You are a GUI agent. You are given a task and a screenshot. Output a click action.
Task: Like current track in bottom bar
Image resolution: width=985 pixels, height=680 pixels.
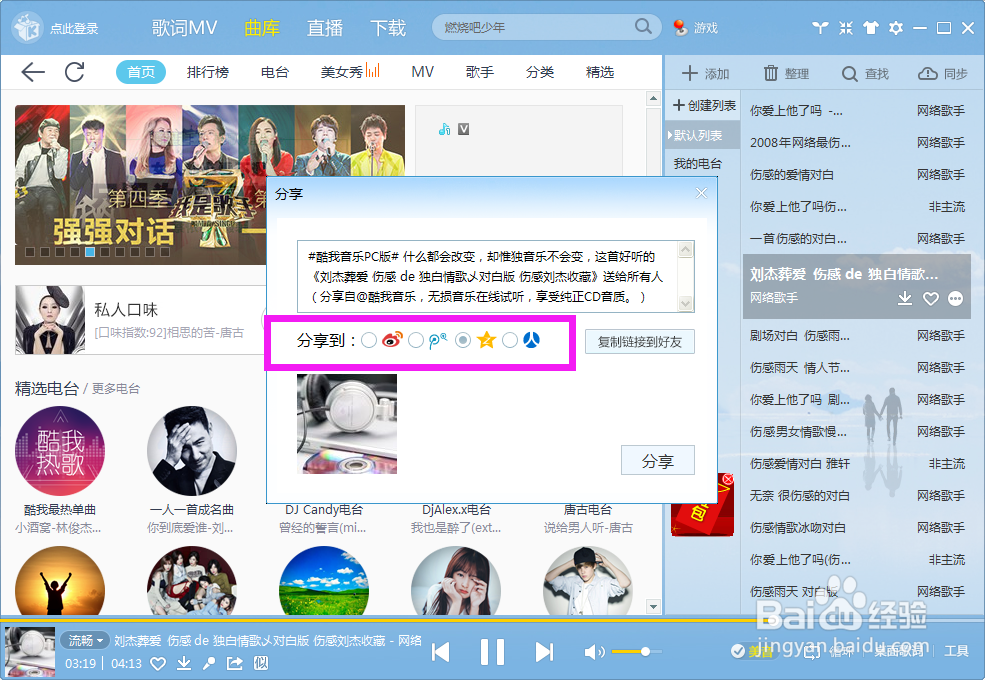point(158,664)
